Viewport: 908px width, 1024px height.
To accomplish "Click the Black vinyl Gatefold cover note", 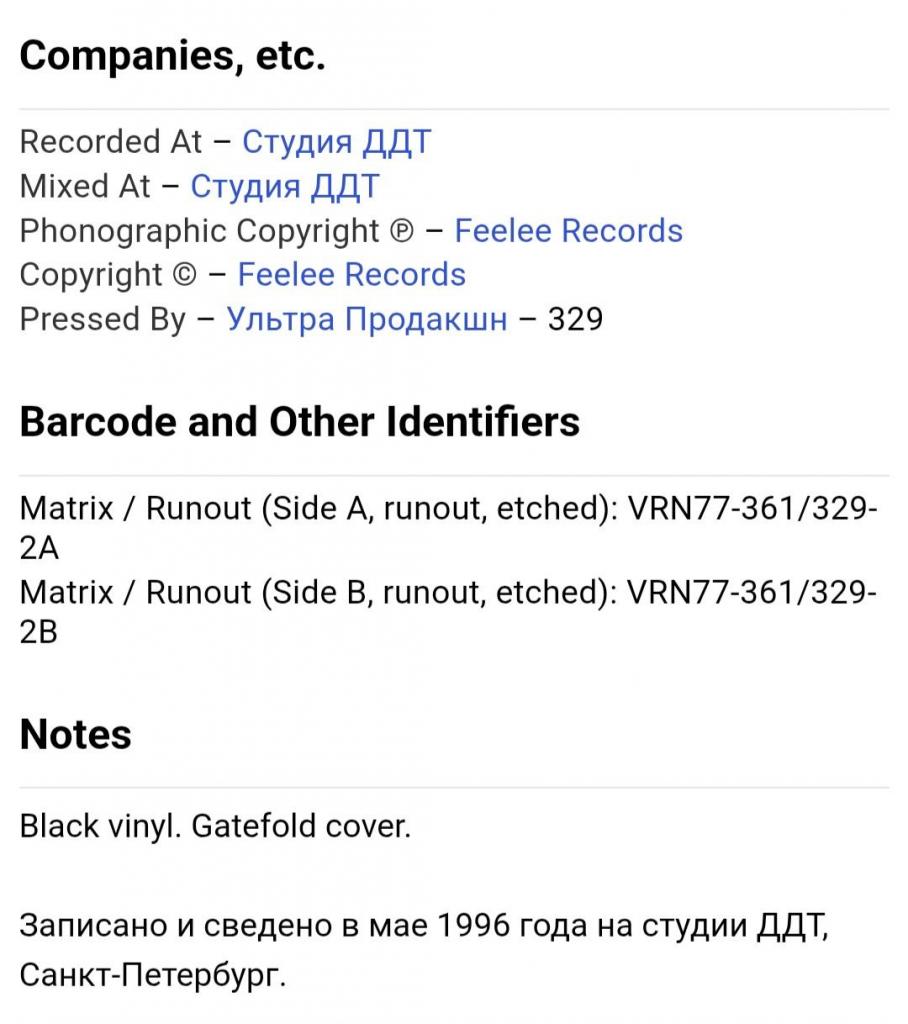I will click(215, 826).
